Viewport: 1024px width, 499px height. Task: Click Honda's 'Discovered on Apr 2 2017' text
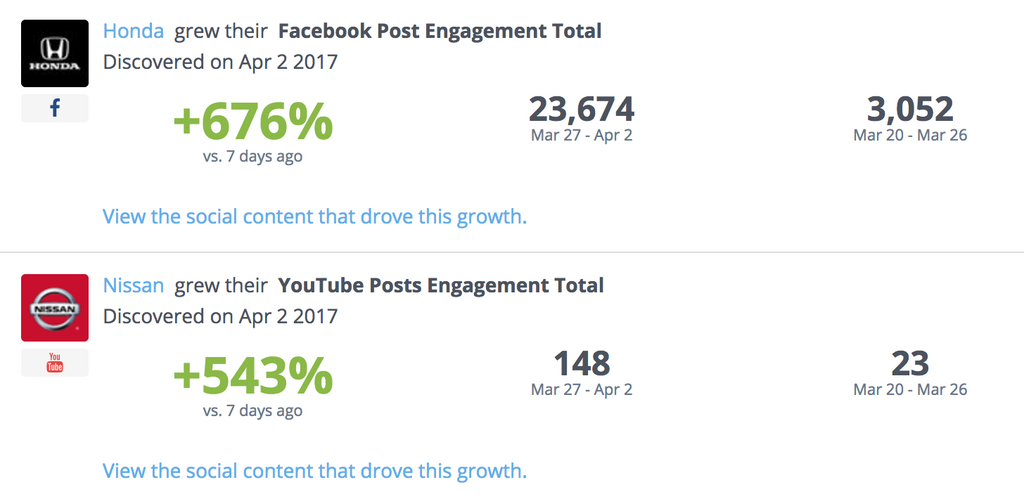click(220, 61)
